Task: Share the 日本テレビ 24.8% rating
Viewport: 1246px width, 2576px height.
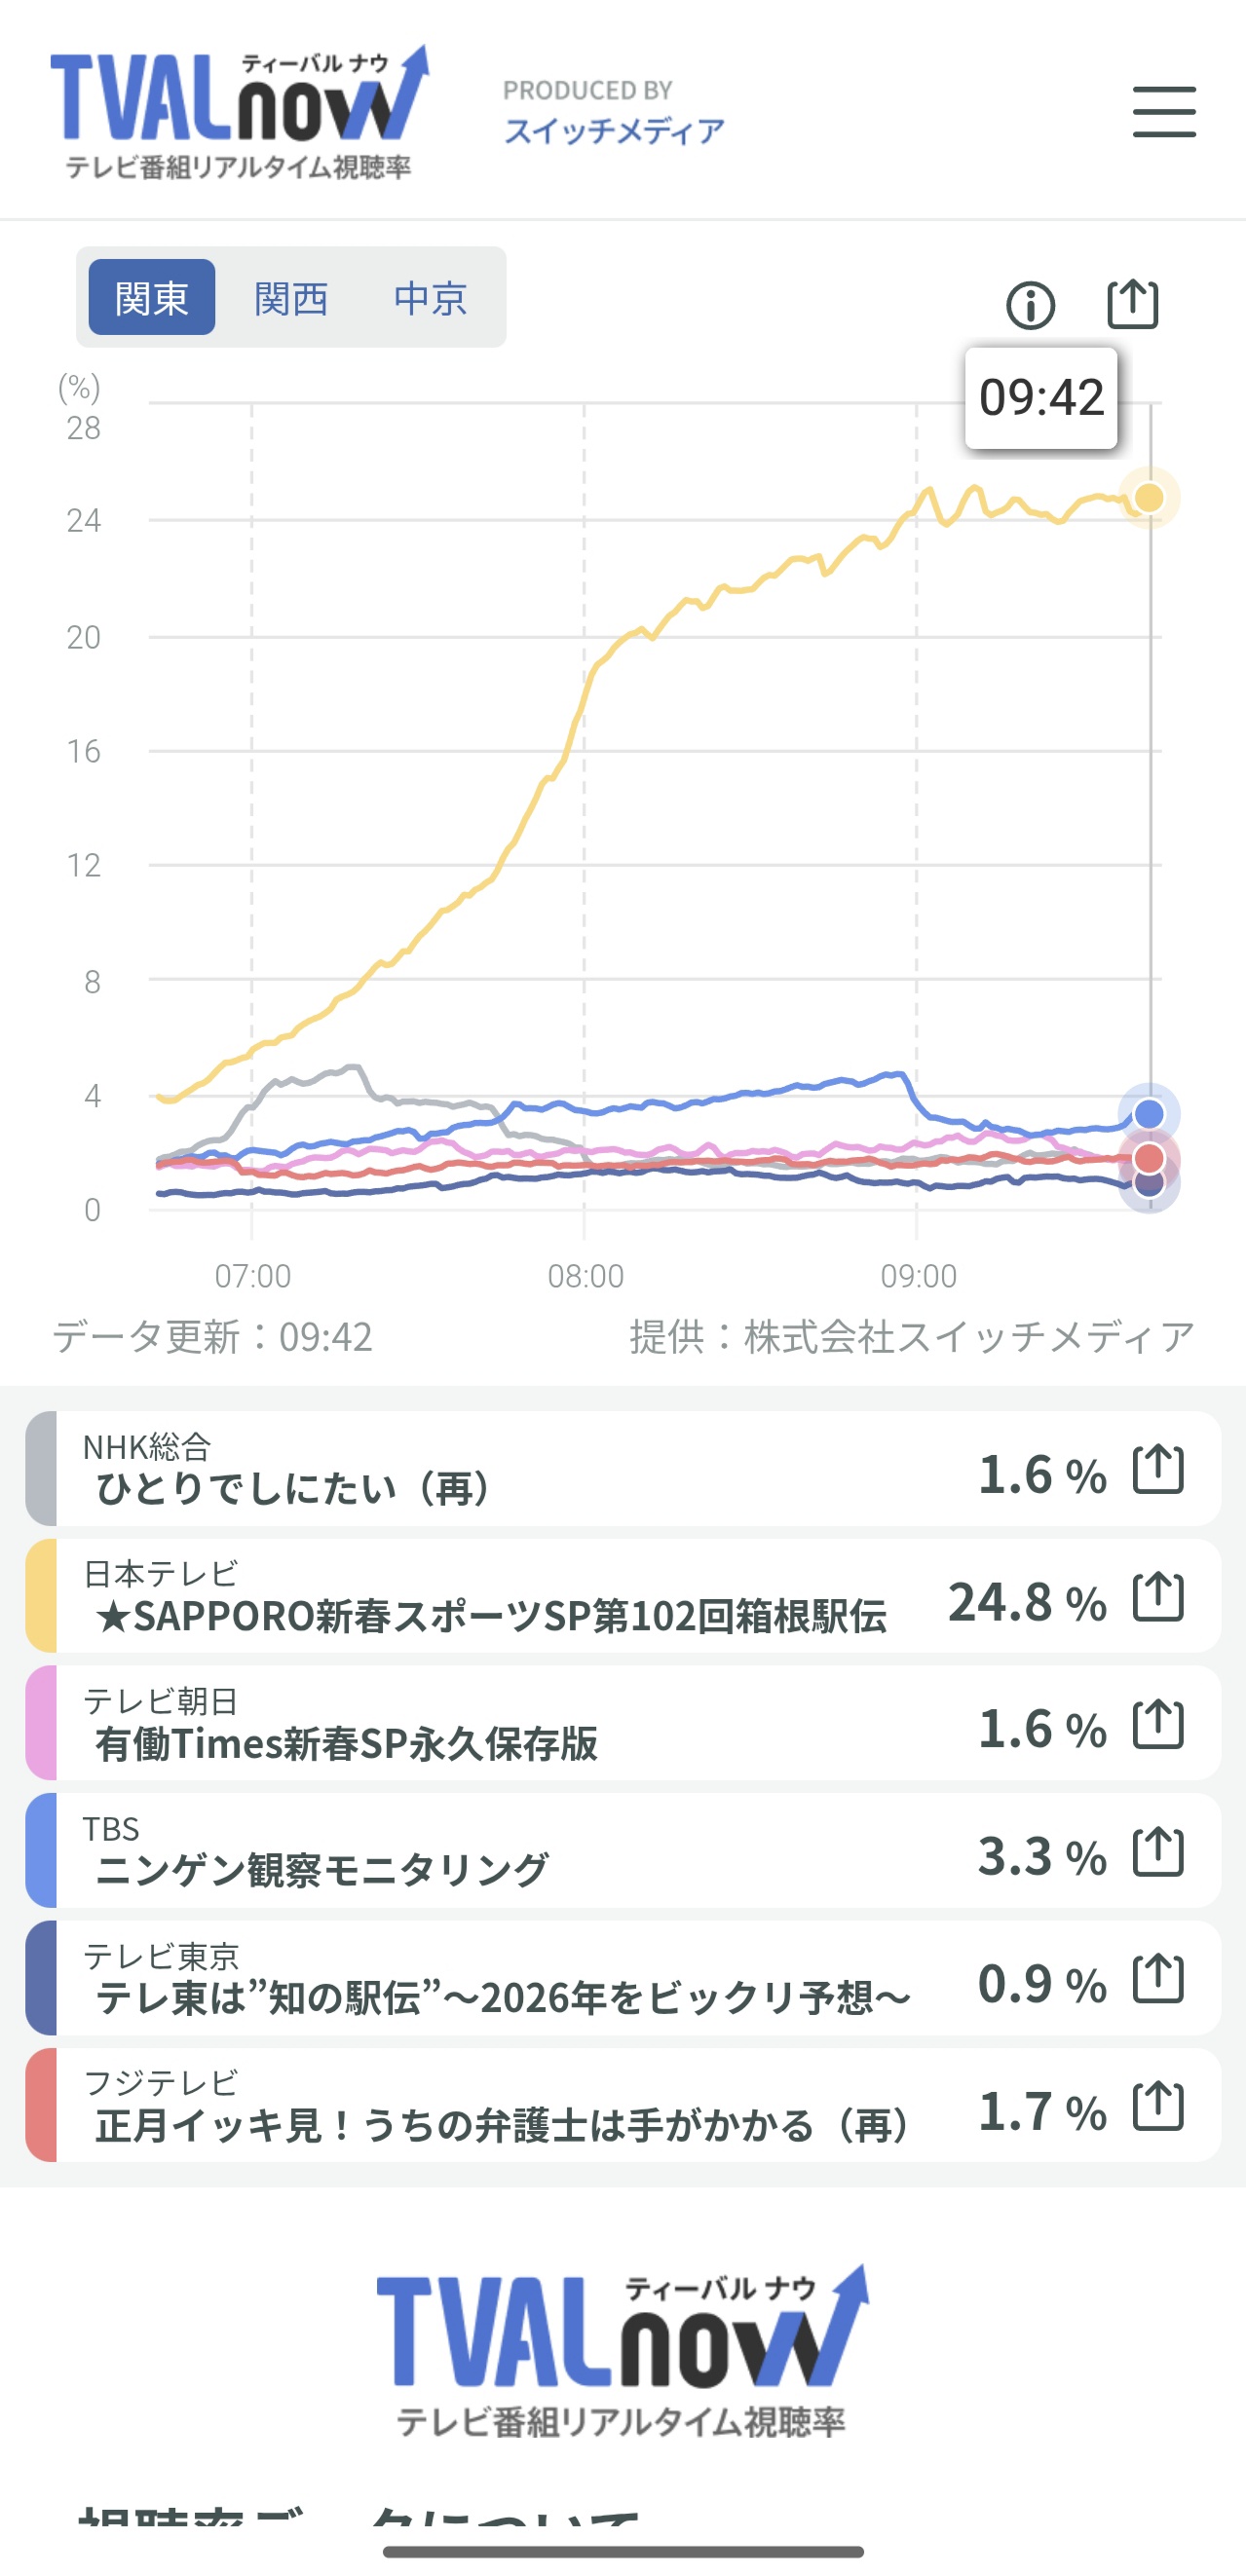Action: pyautogui.click(x=1158, y=1597)
